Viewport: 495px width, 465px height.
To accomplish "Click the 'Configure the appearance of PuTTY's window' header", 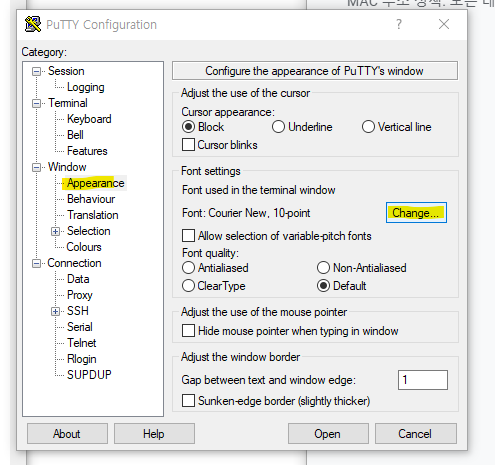I will (x=315, y=71).
